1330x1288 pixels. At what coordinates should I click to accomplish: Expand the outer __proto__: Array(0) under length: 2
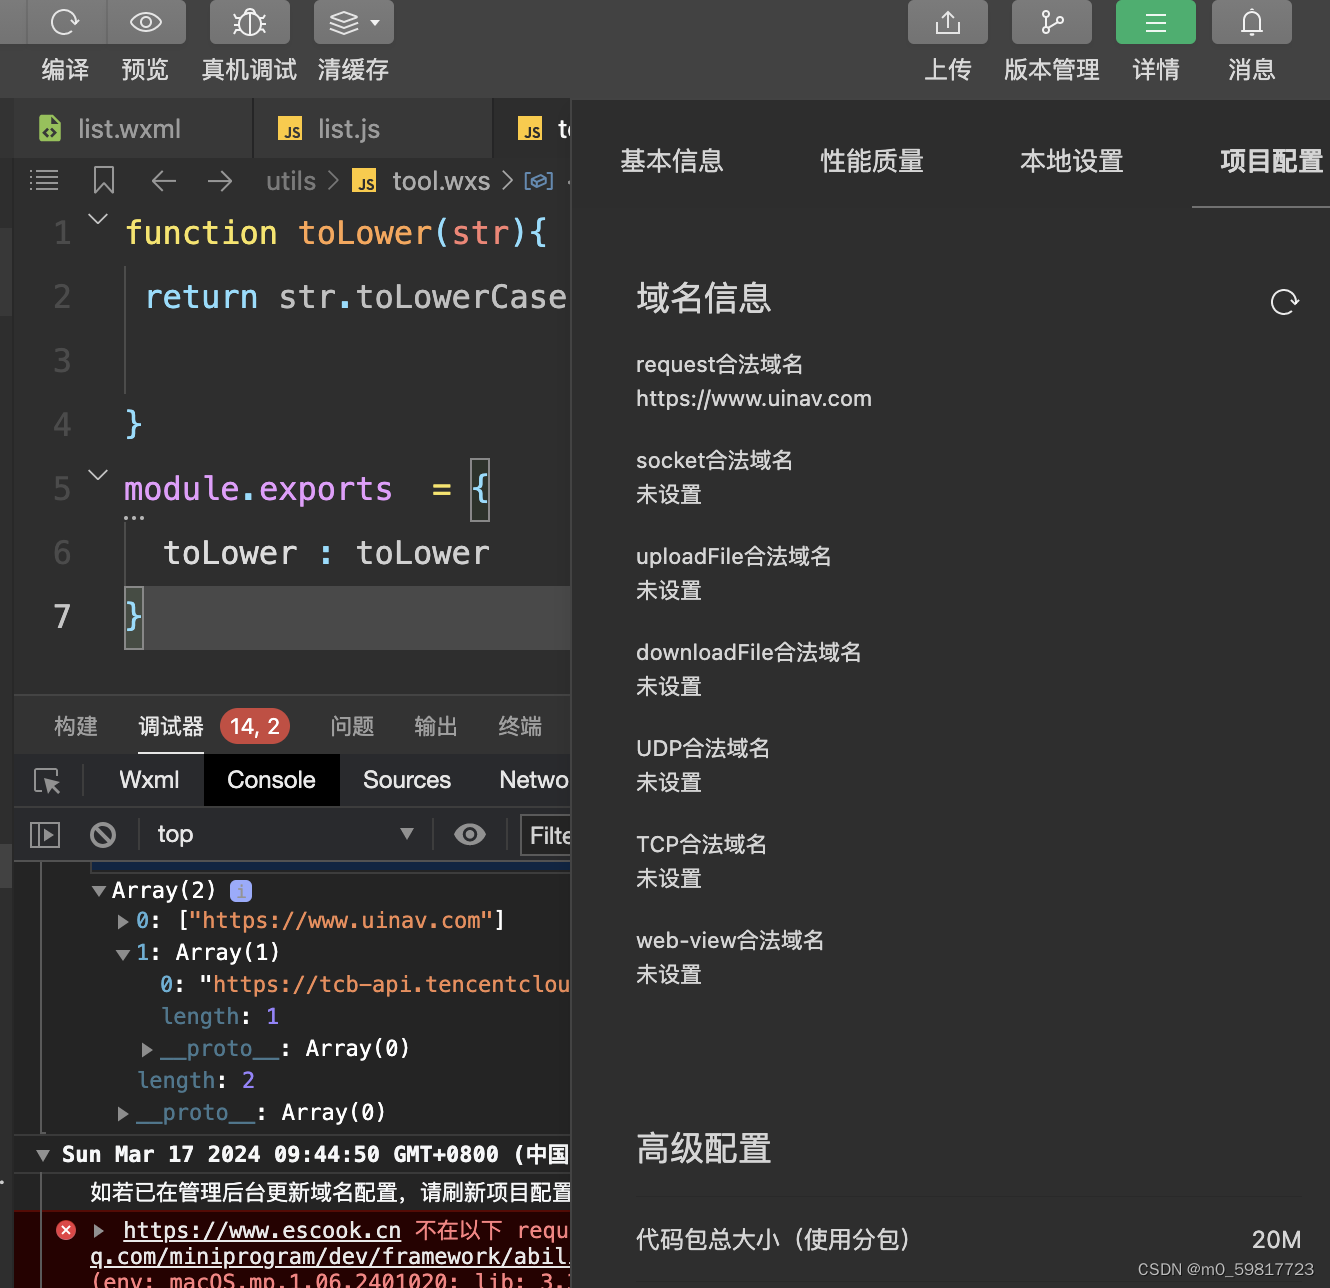pyautogui.click(x=123, y=1113)
